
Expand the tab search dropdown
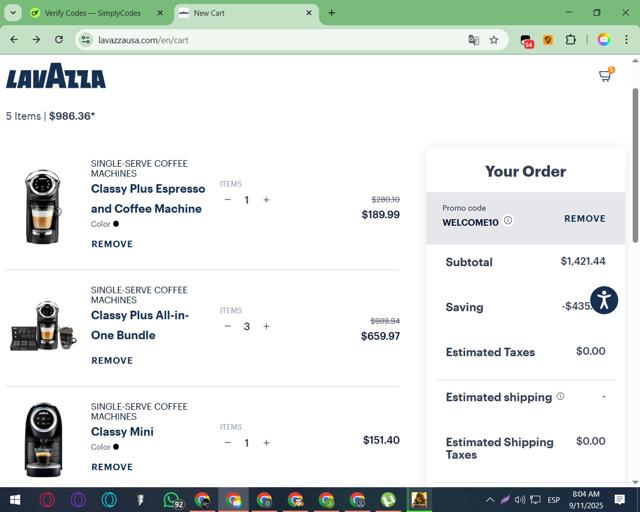(13, 13)
